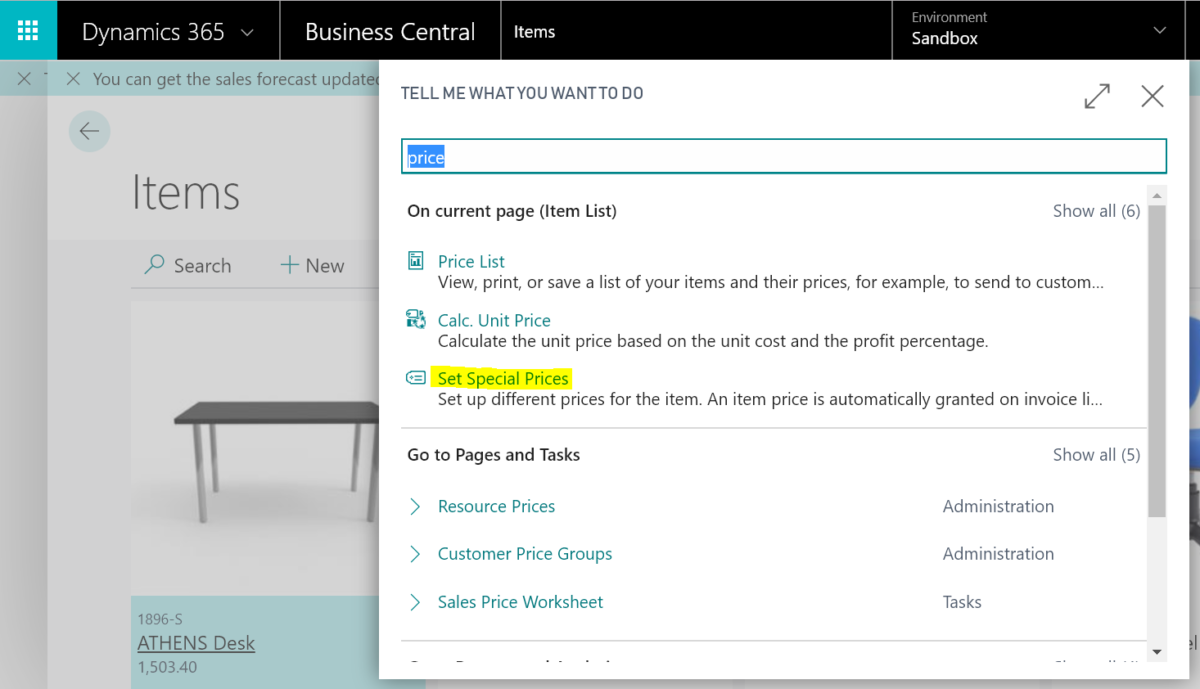Image resolution: width=1200 pixels, height=689 pixels.
Task: Expand the Sales Price Worksheet chevron
Action: (415, 602)
